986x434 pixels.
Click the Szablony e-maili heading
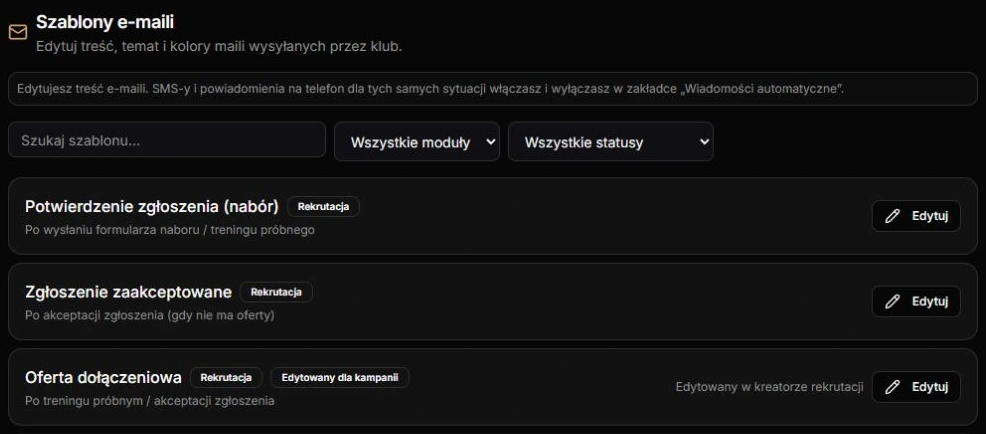[105, 22]
